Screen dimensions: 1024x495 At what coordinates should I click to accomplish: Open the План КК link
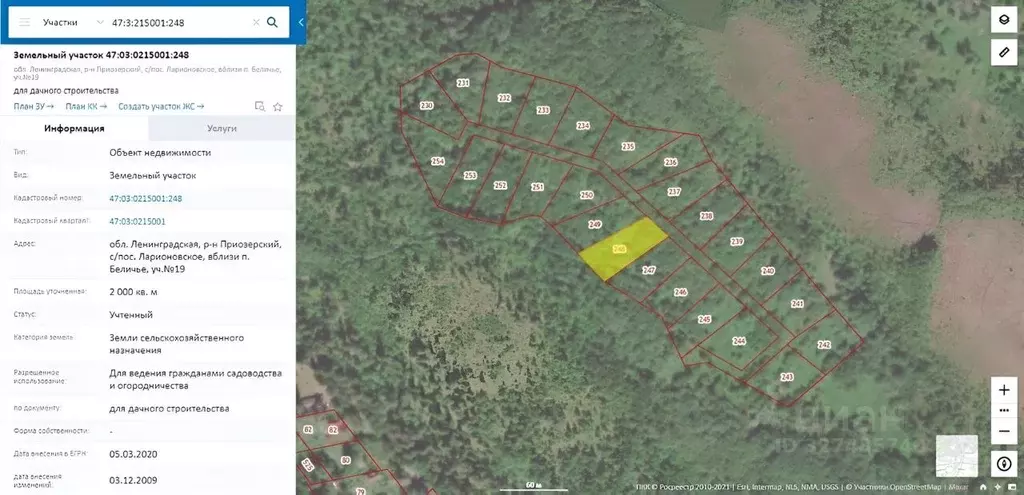85,106
